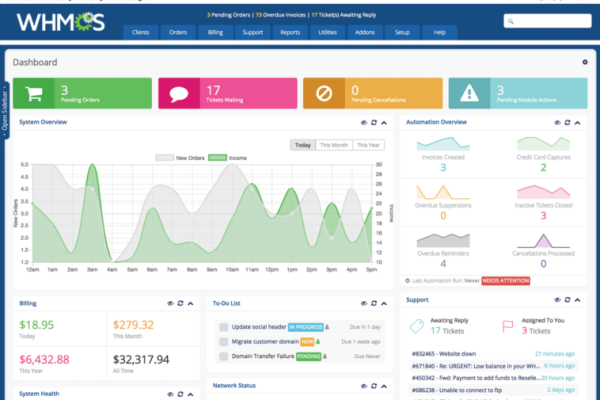
Task: Collapse the System Overview panel
Action: 384,122
